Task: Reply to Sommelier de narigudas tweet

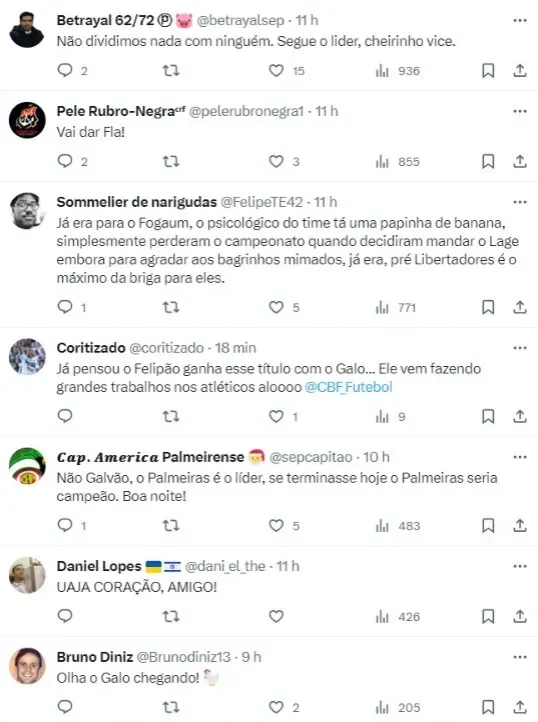Action: pyautogui.click(x=65, y=307)
